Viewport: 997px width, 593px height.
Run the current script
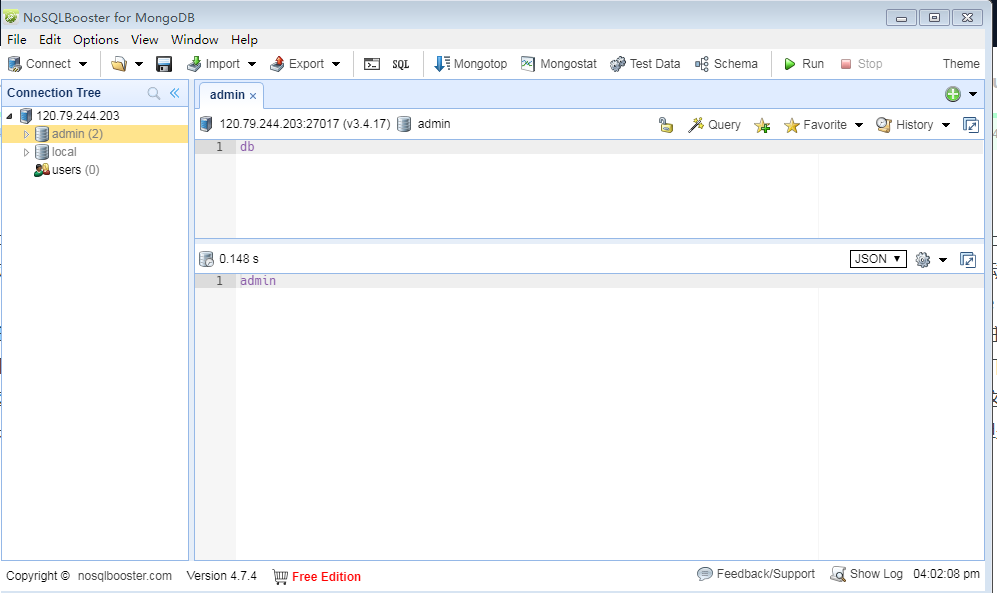(804, 64)
